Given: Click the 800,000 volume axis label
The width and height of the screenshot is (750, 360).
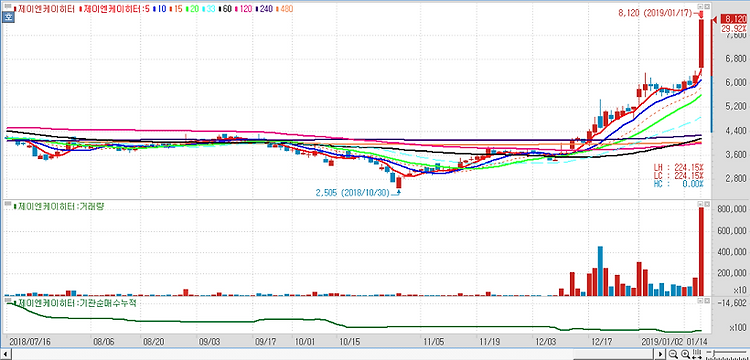Looking at the screenshot, I should [x=733, y=209].
